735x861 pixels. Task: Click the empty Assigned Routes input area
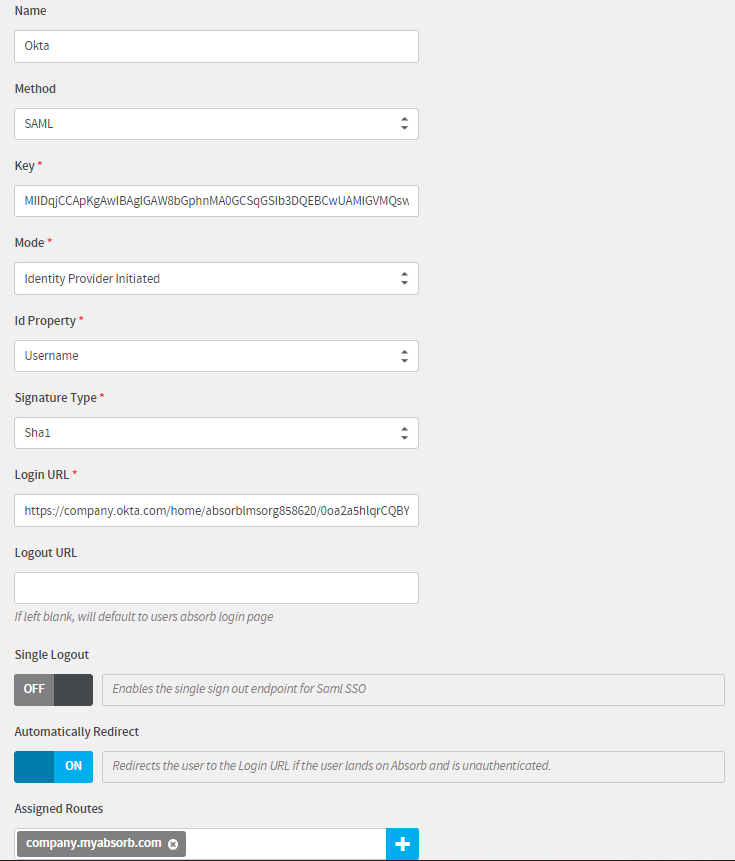point(285,844)
